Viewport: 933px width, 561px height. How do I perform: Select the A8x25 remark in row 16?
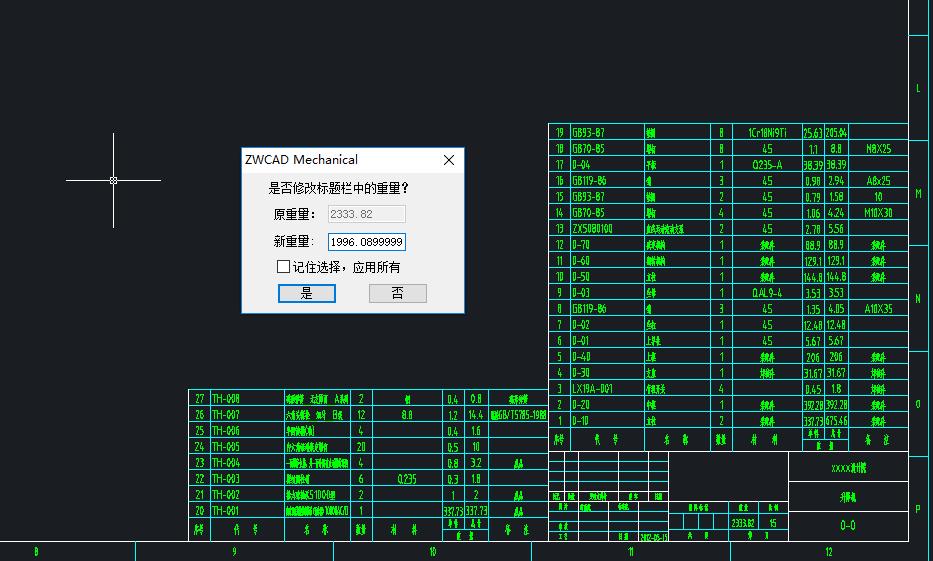click(878, 181)
